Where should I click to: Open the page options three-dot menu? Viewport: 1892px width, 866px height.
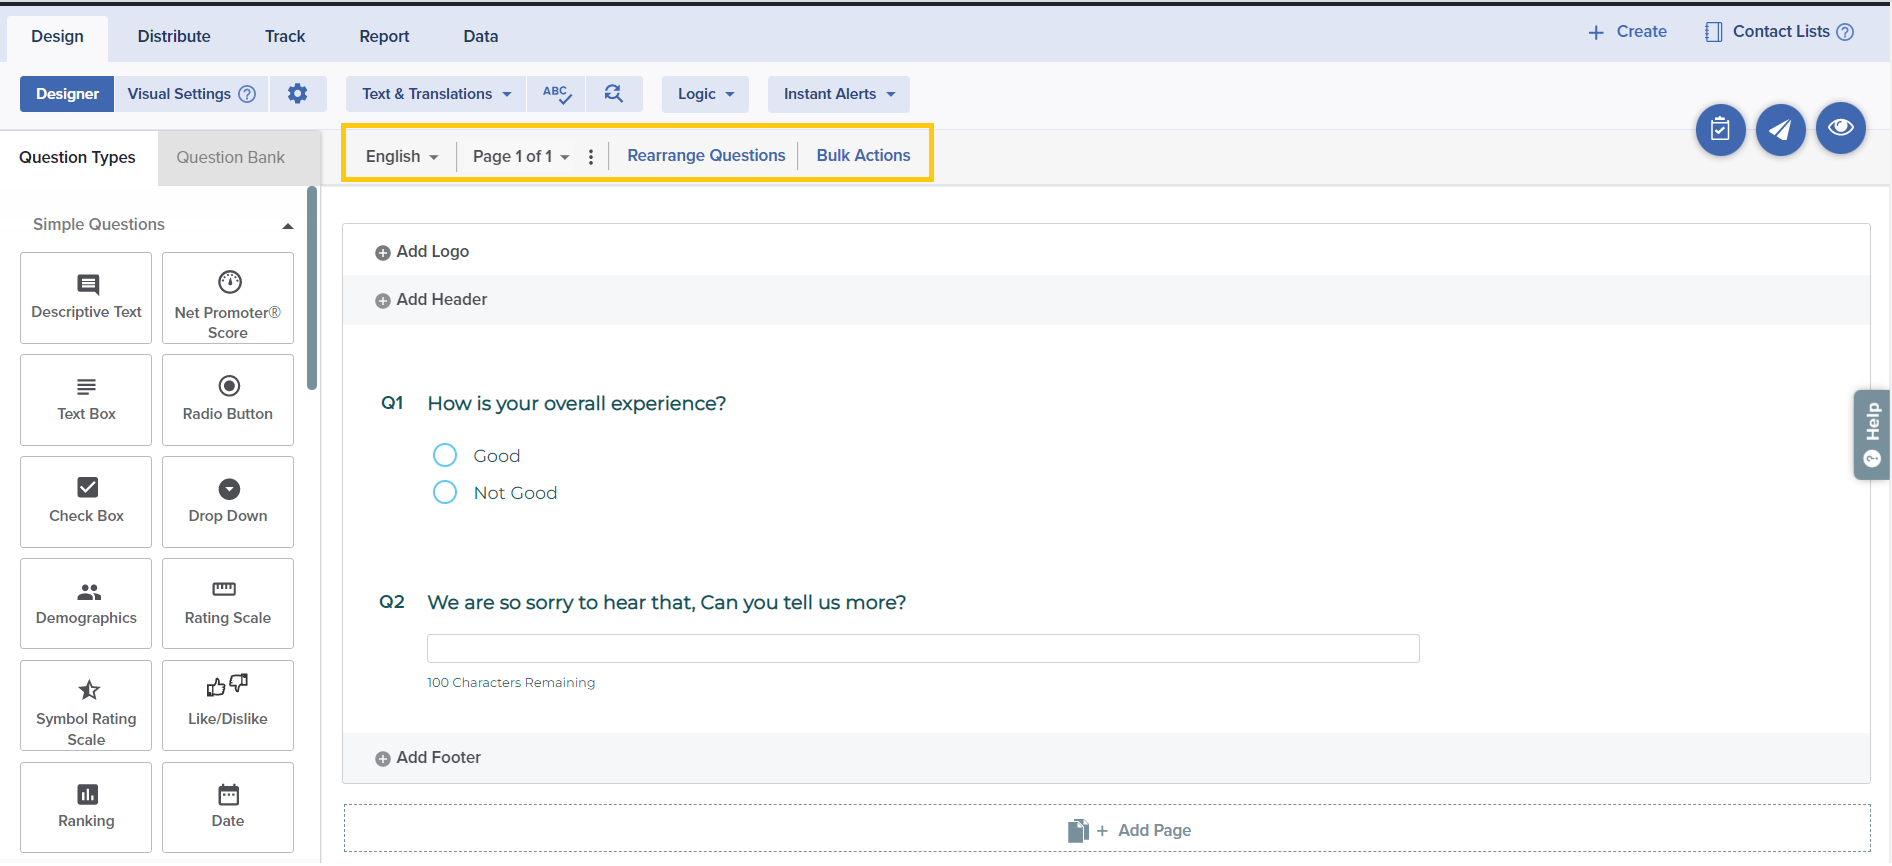coord(591,157)
